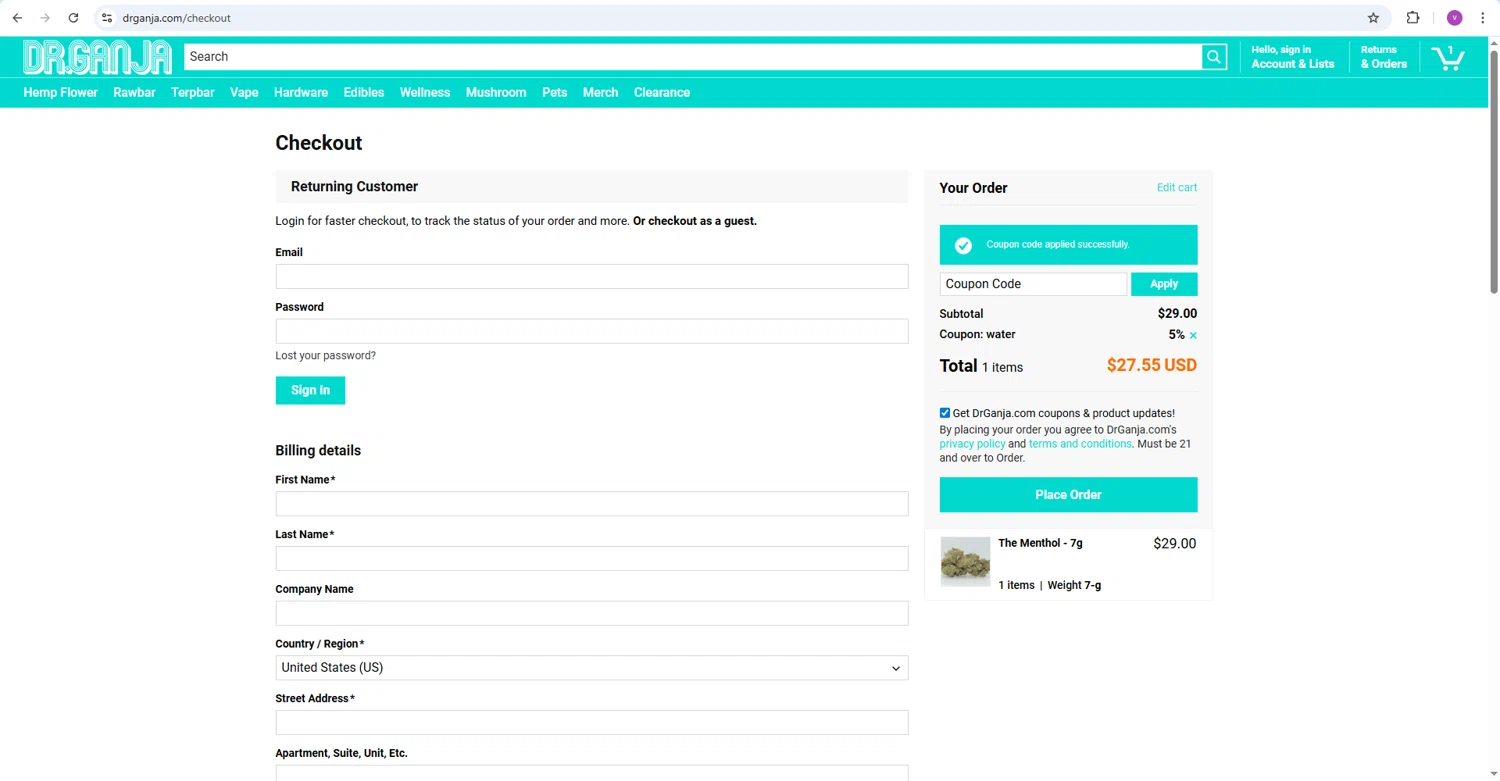Reload the checkout page
This screenshot has width=1500, height=781.
tap(73, 18)
